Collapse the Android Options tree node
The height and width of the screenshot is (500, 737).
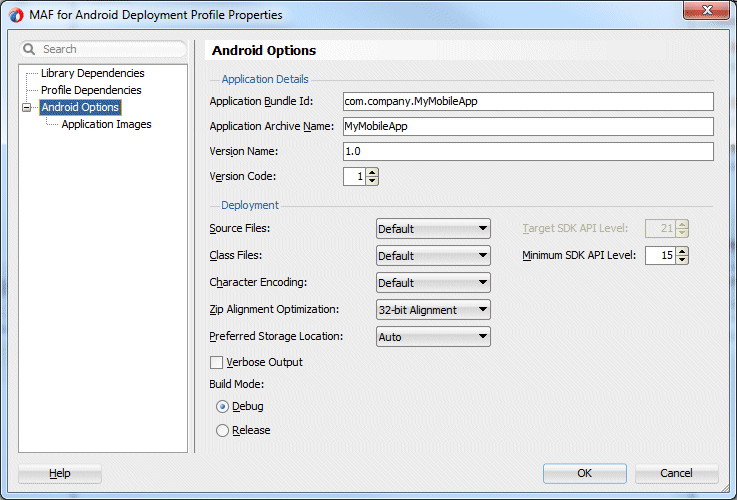pos(27,108)
